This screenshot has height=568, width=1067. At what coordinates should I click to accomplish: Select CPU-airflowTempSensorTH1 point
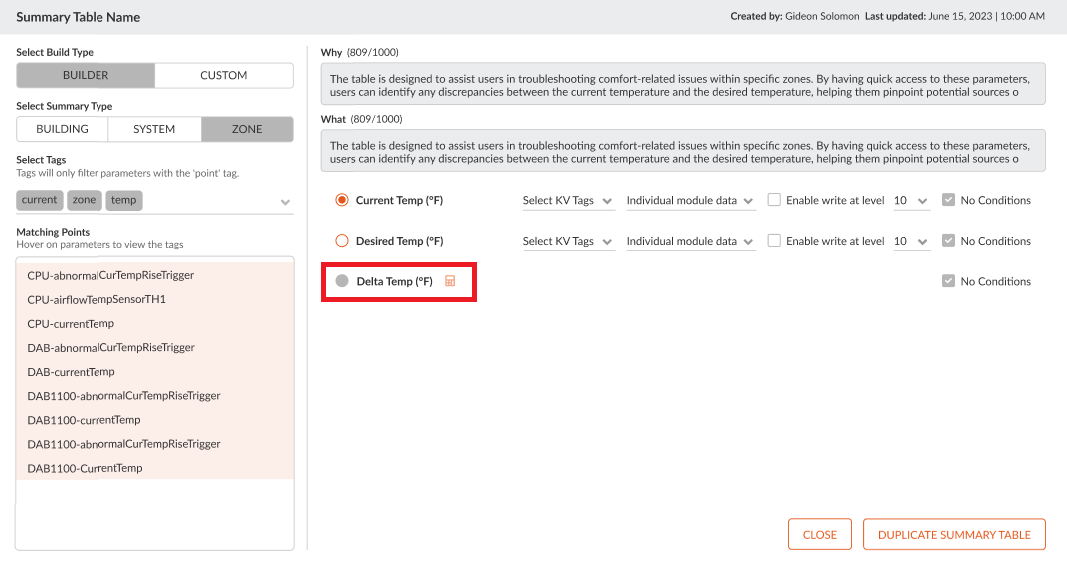155,299
